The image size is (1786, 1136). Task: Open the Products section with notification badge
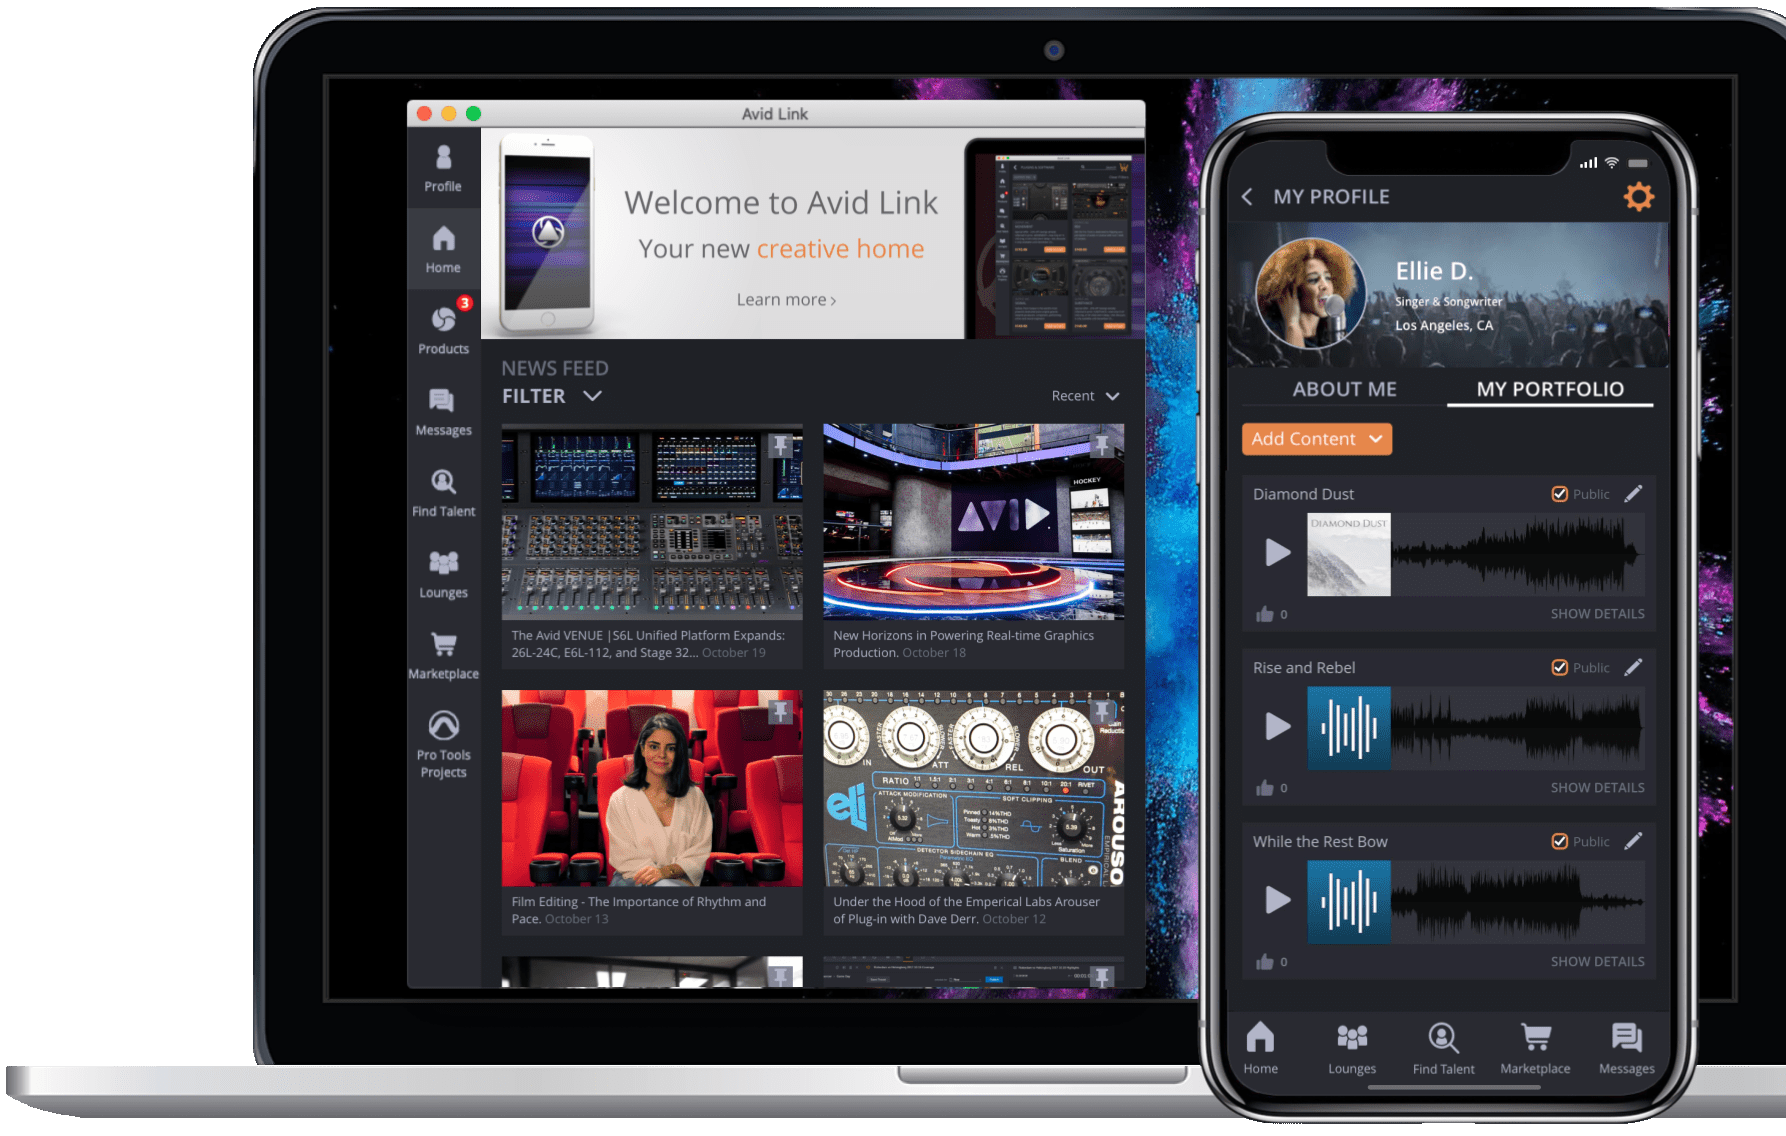point(443,329)
